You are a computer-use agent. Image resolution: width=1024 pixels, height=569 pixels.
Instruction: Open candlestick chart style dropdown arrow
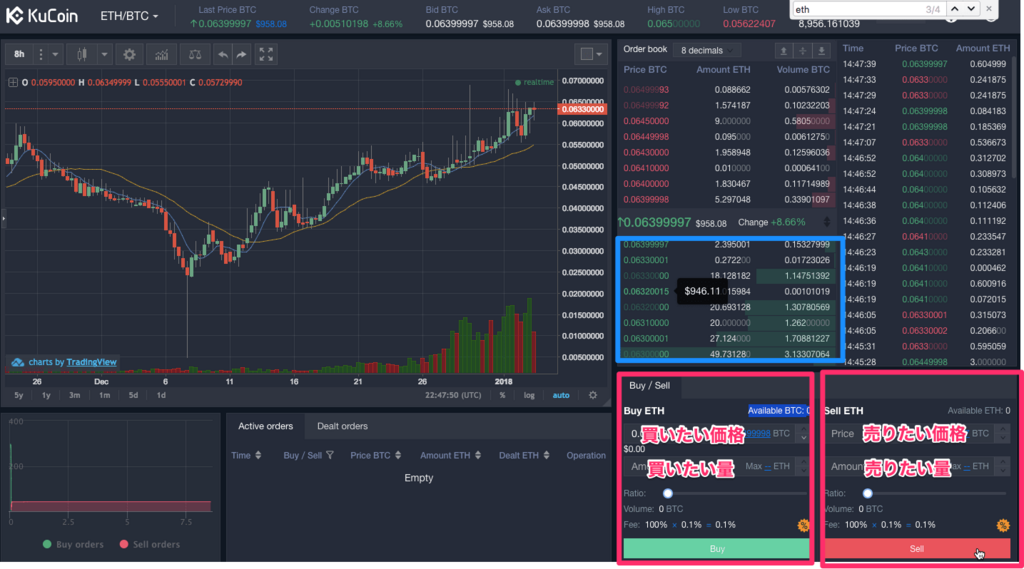(104, 54)
